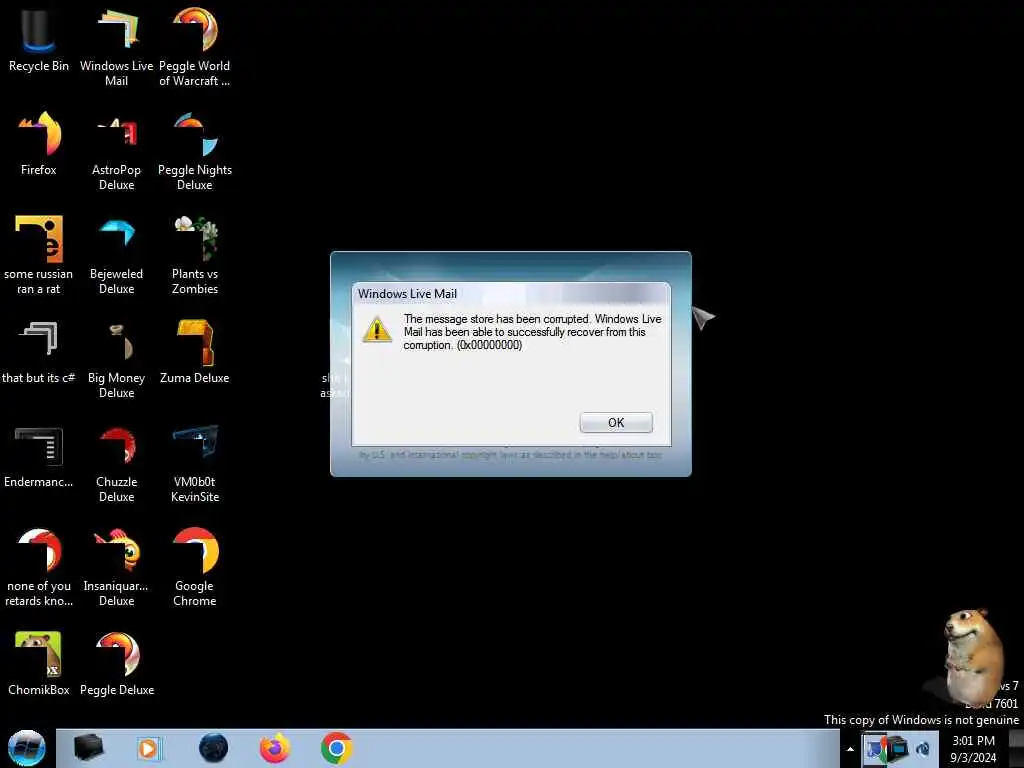This screenshot has width=1024, height=768.
Task: Show hidden system tray icons
Action: [850, 749]
